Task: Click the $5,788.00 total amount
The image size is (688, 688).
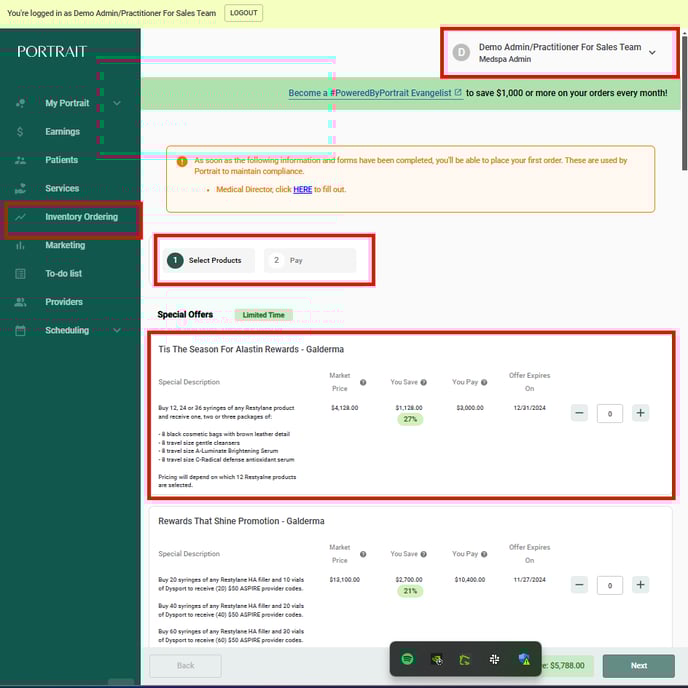Action: tap(567, 666)
